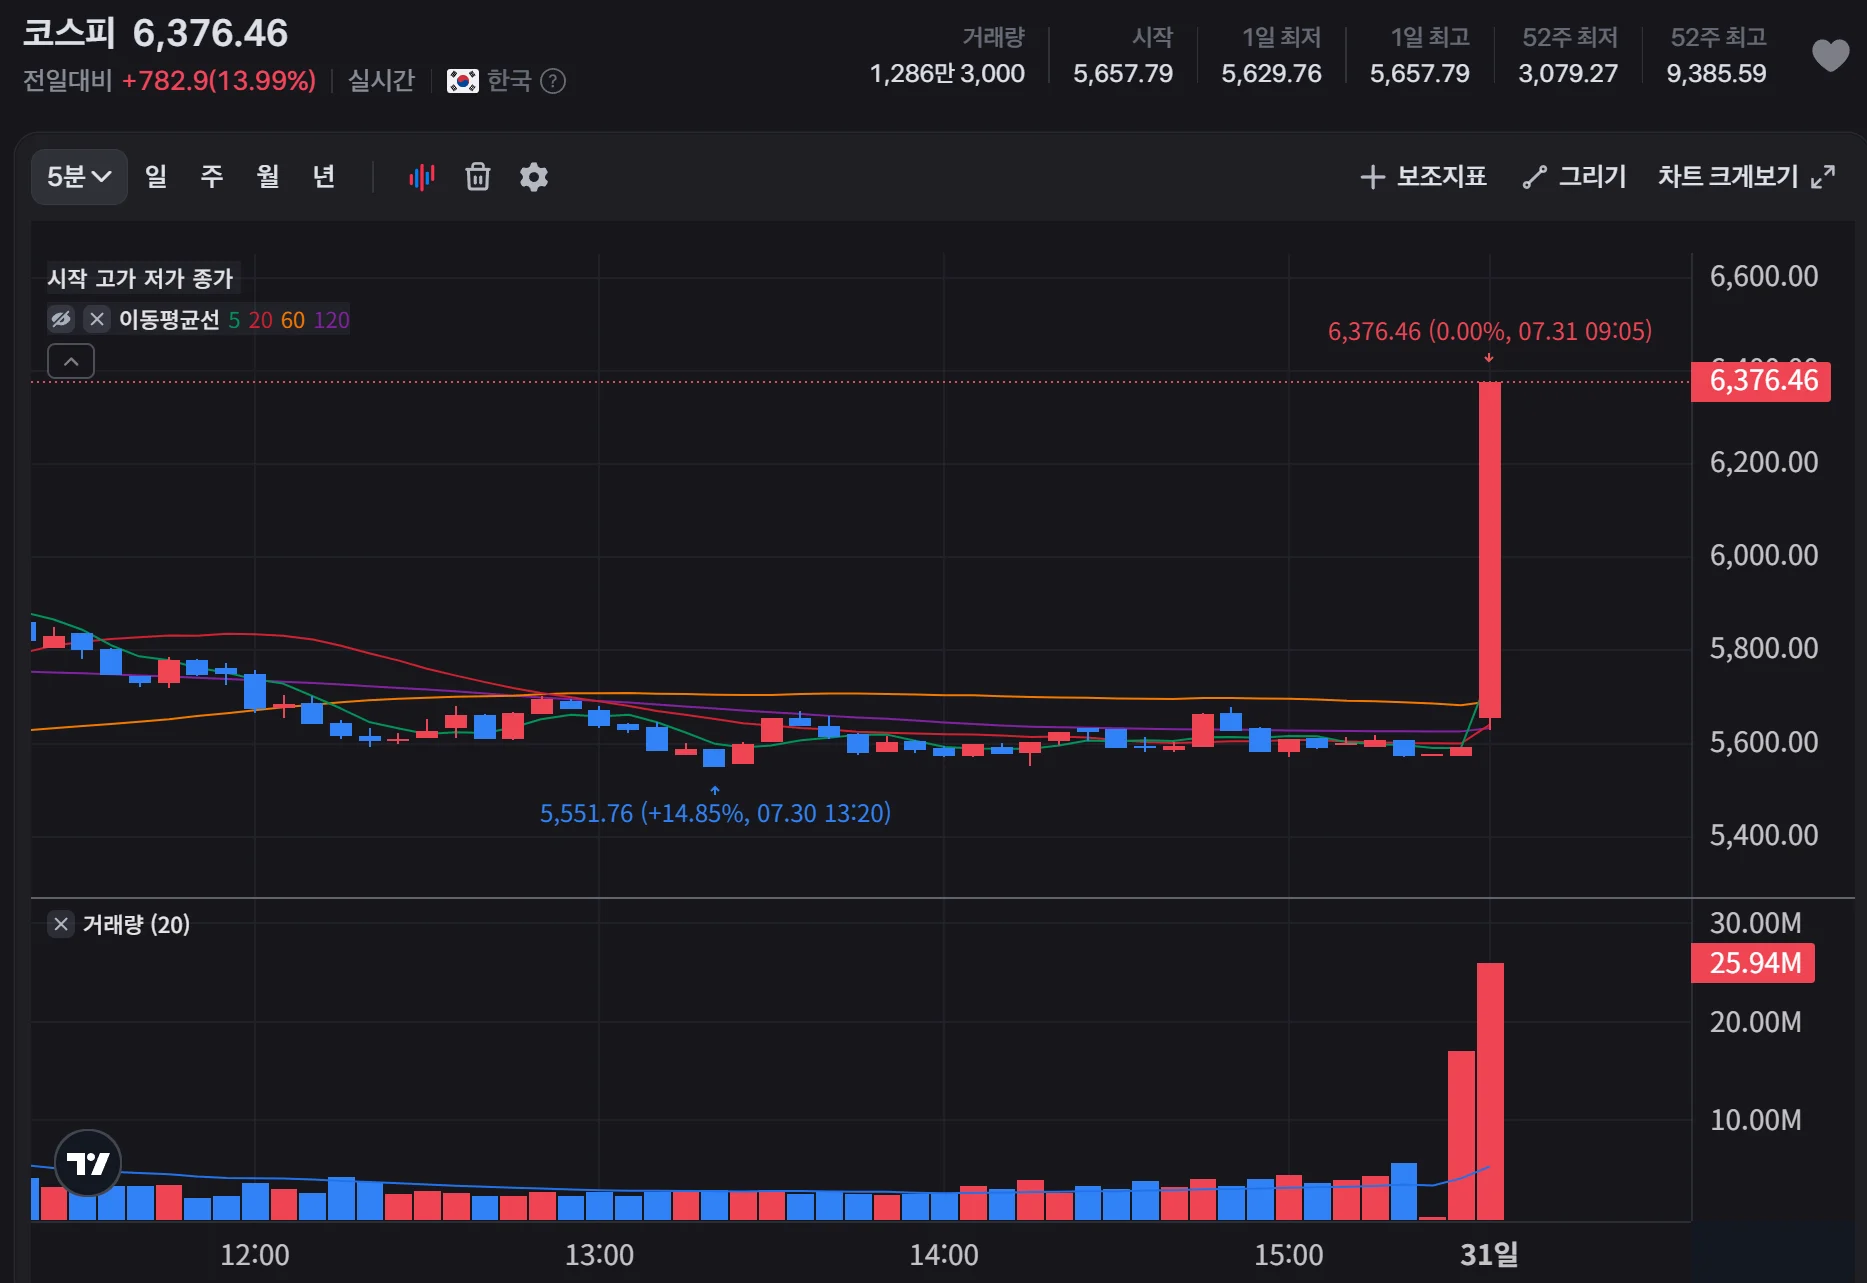
Task: Switch to the 월 monthly tab
Action: coord(268,177)
